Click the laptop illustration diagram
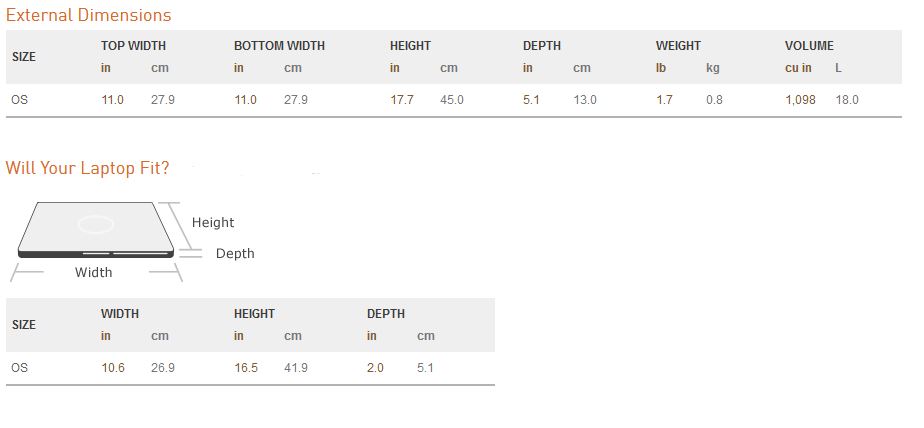The image size is (924, 428). (95, 229)
